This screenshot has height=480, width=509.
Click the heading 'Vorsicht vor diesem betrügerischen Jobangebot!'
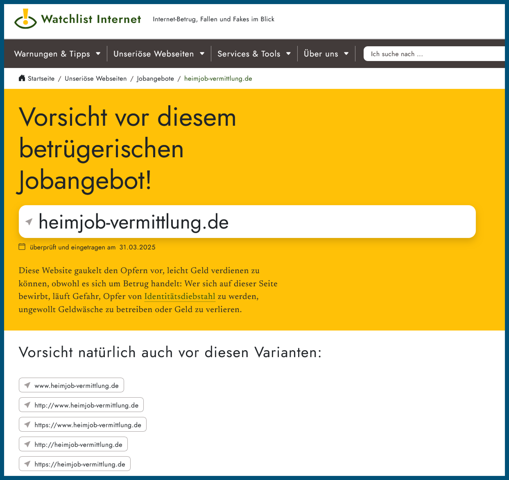(x=127, y=149)
